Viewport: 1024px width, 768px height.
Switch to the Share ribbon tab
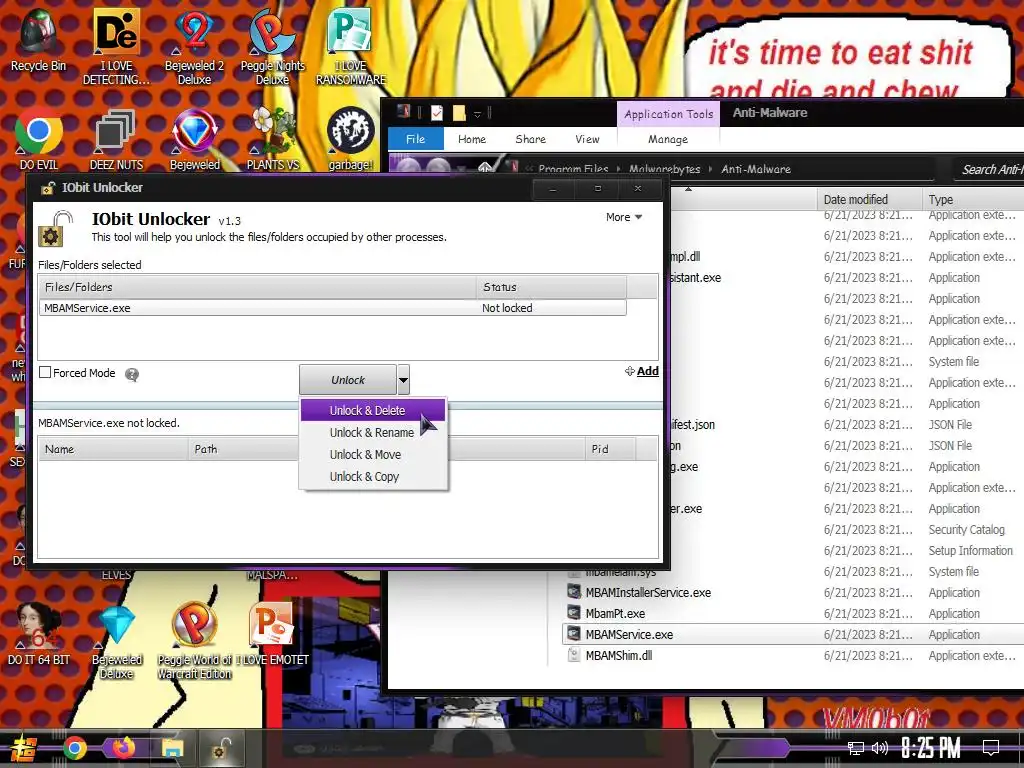coord(530,139)
